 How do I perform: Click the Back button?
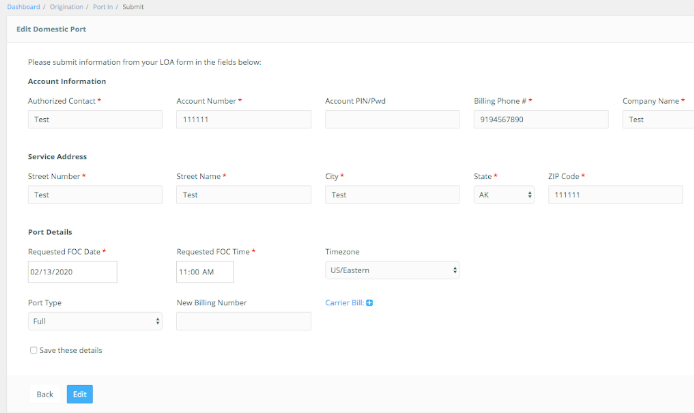coord(45,394)
